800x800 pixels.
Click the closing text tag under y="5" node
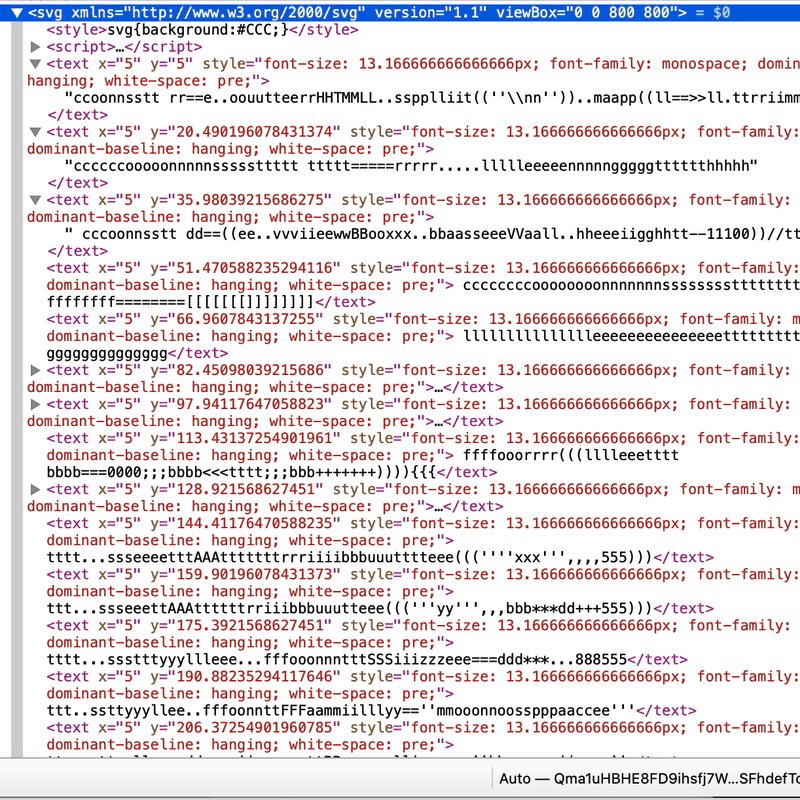point(78,115)
